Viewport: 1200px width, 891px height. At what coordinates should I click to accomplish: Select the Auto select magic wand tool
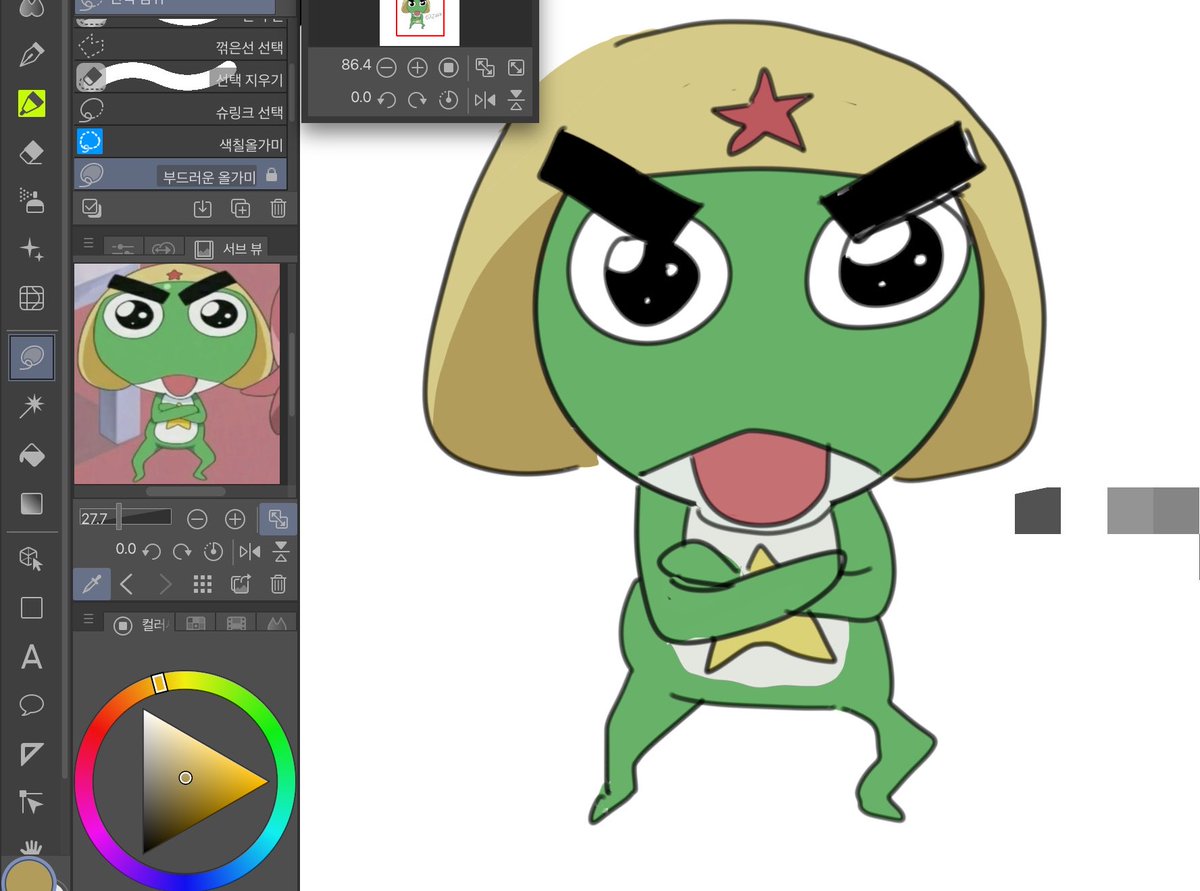point(32,405)
